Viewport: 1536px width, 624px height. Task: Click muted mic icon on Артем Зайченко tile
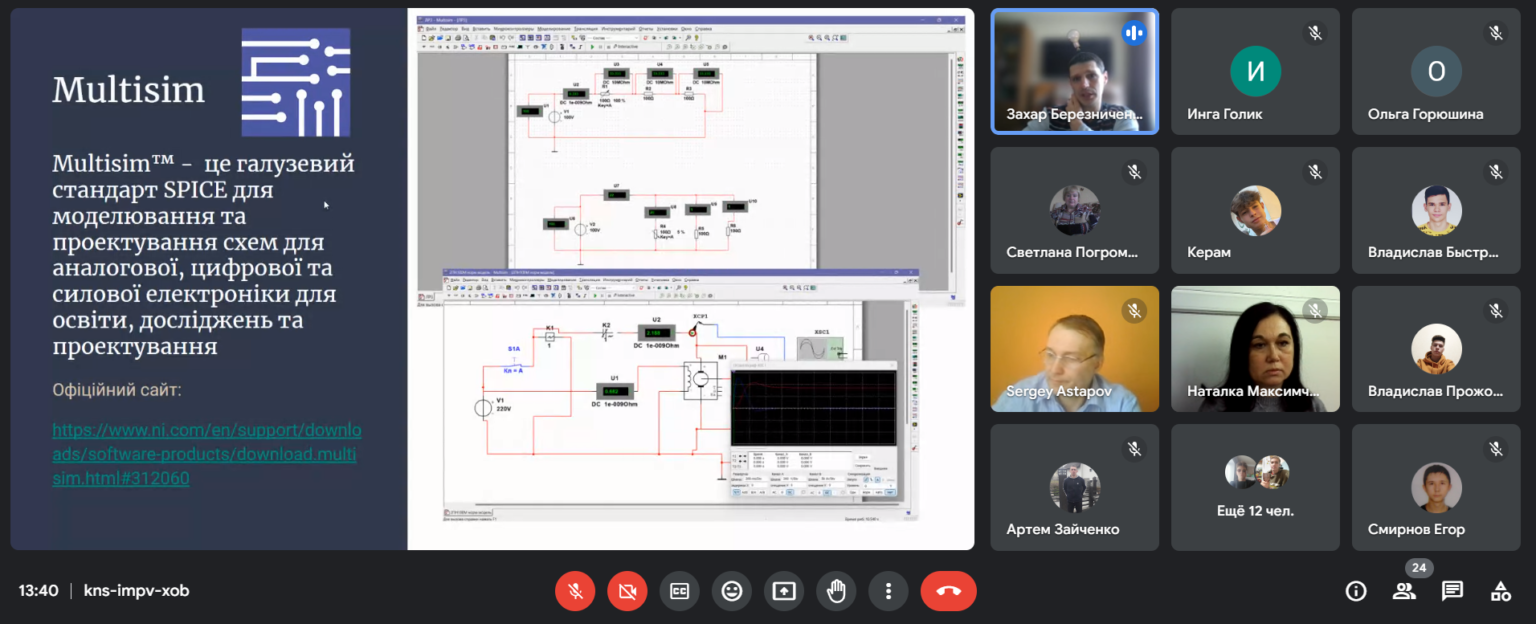pyautogui.click(x=1134, y=449)
